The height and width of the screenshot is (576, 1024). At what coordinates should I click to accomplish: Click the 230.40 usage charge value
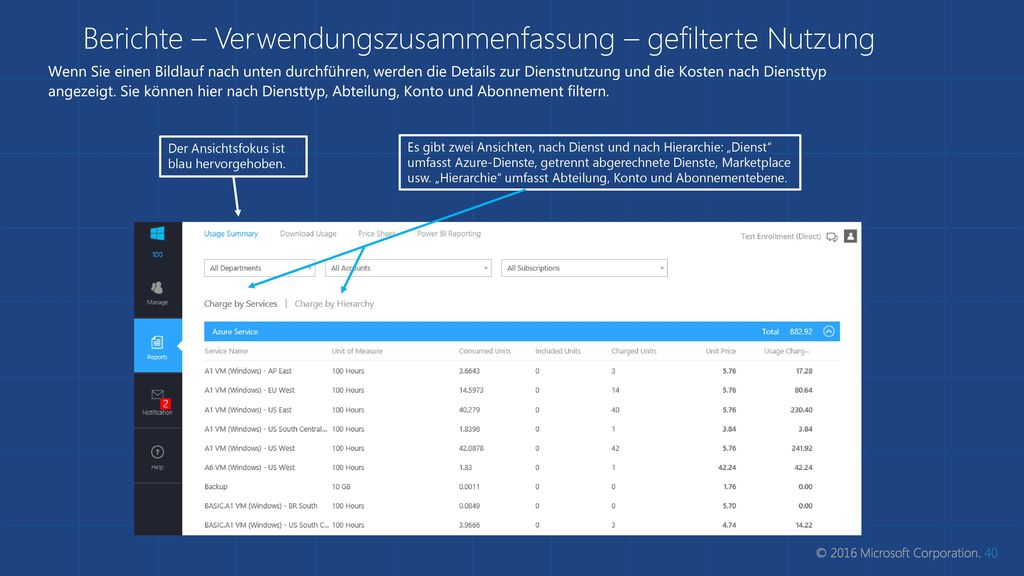801,410
